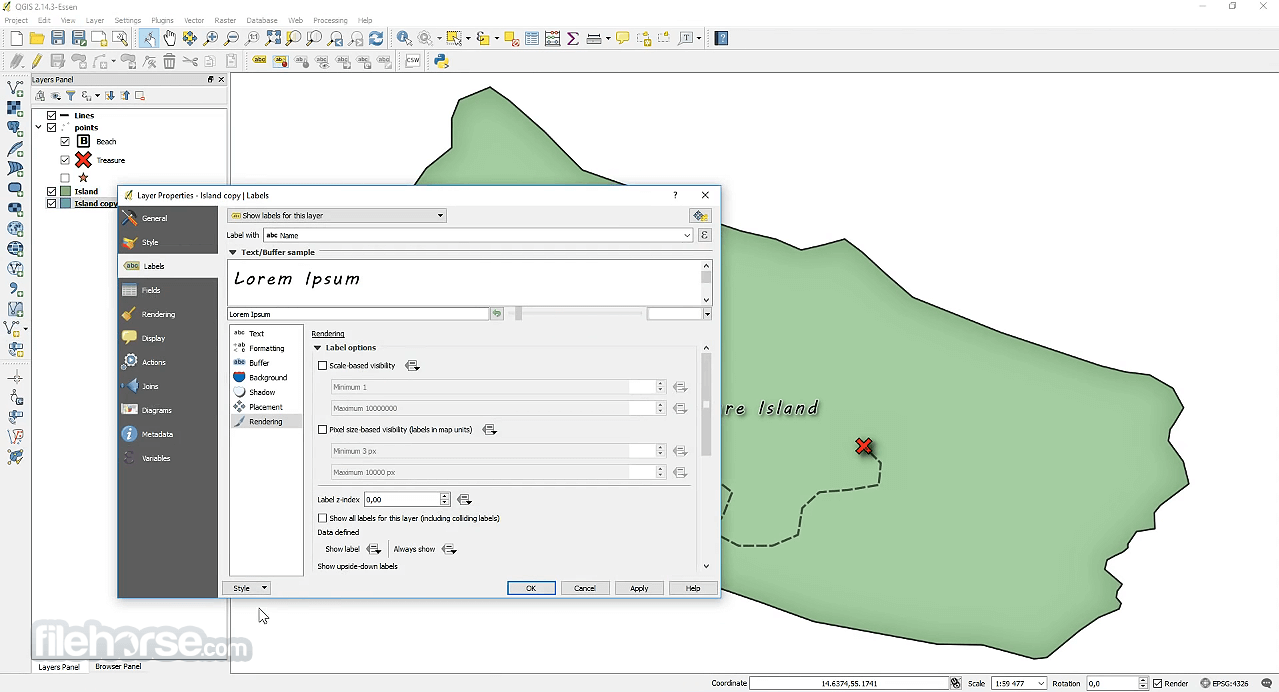Click the Delete Selected trash icon
This screenshot has height=692, width=1279.
tap(169, 61)
